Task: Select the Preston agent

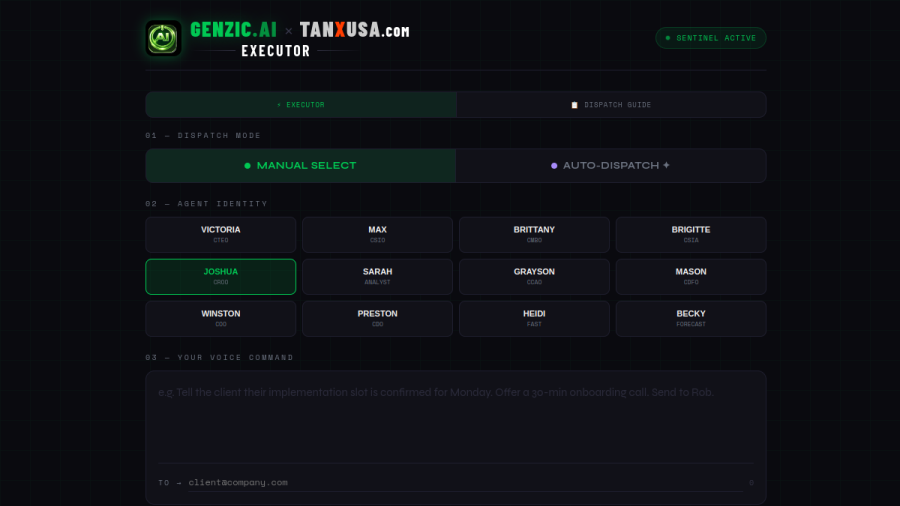Action: click(378, 318)
